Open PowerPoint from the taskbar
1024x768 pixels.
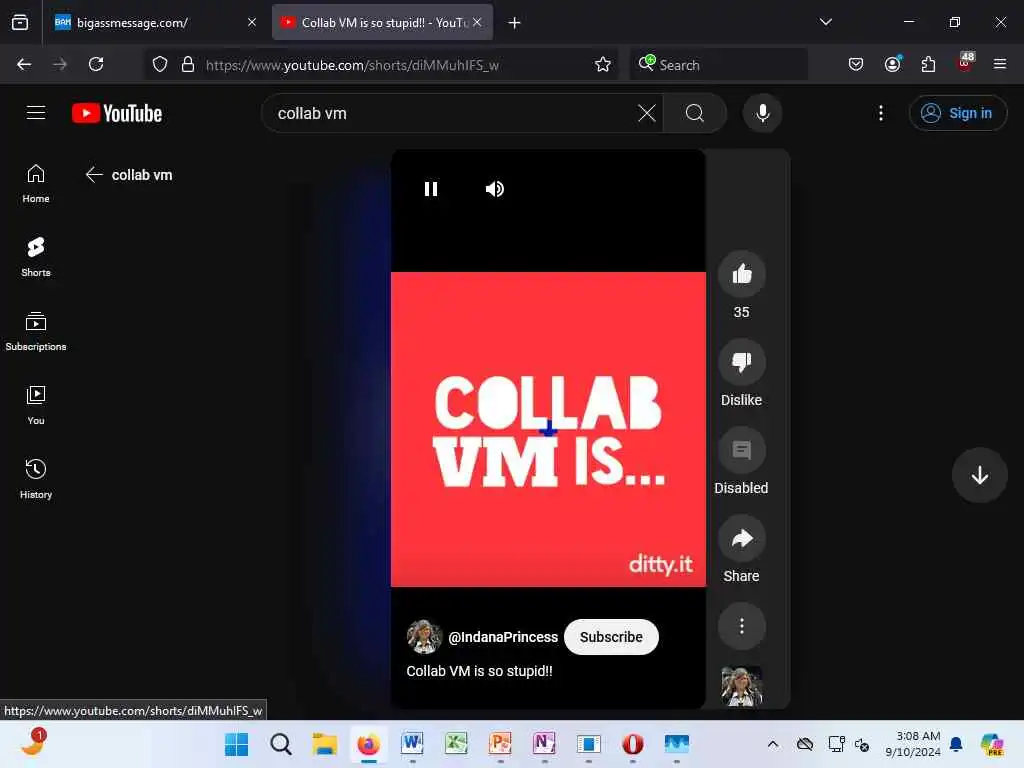[500, 744]
